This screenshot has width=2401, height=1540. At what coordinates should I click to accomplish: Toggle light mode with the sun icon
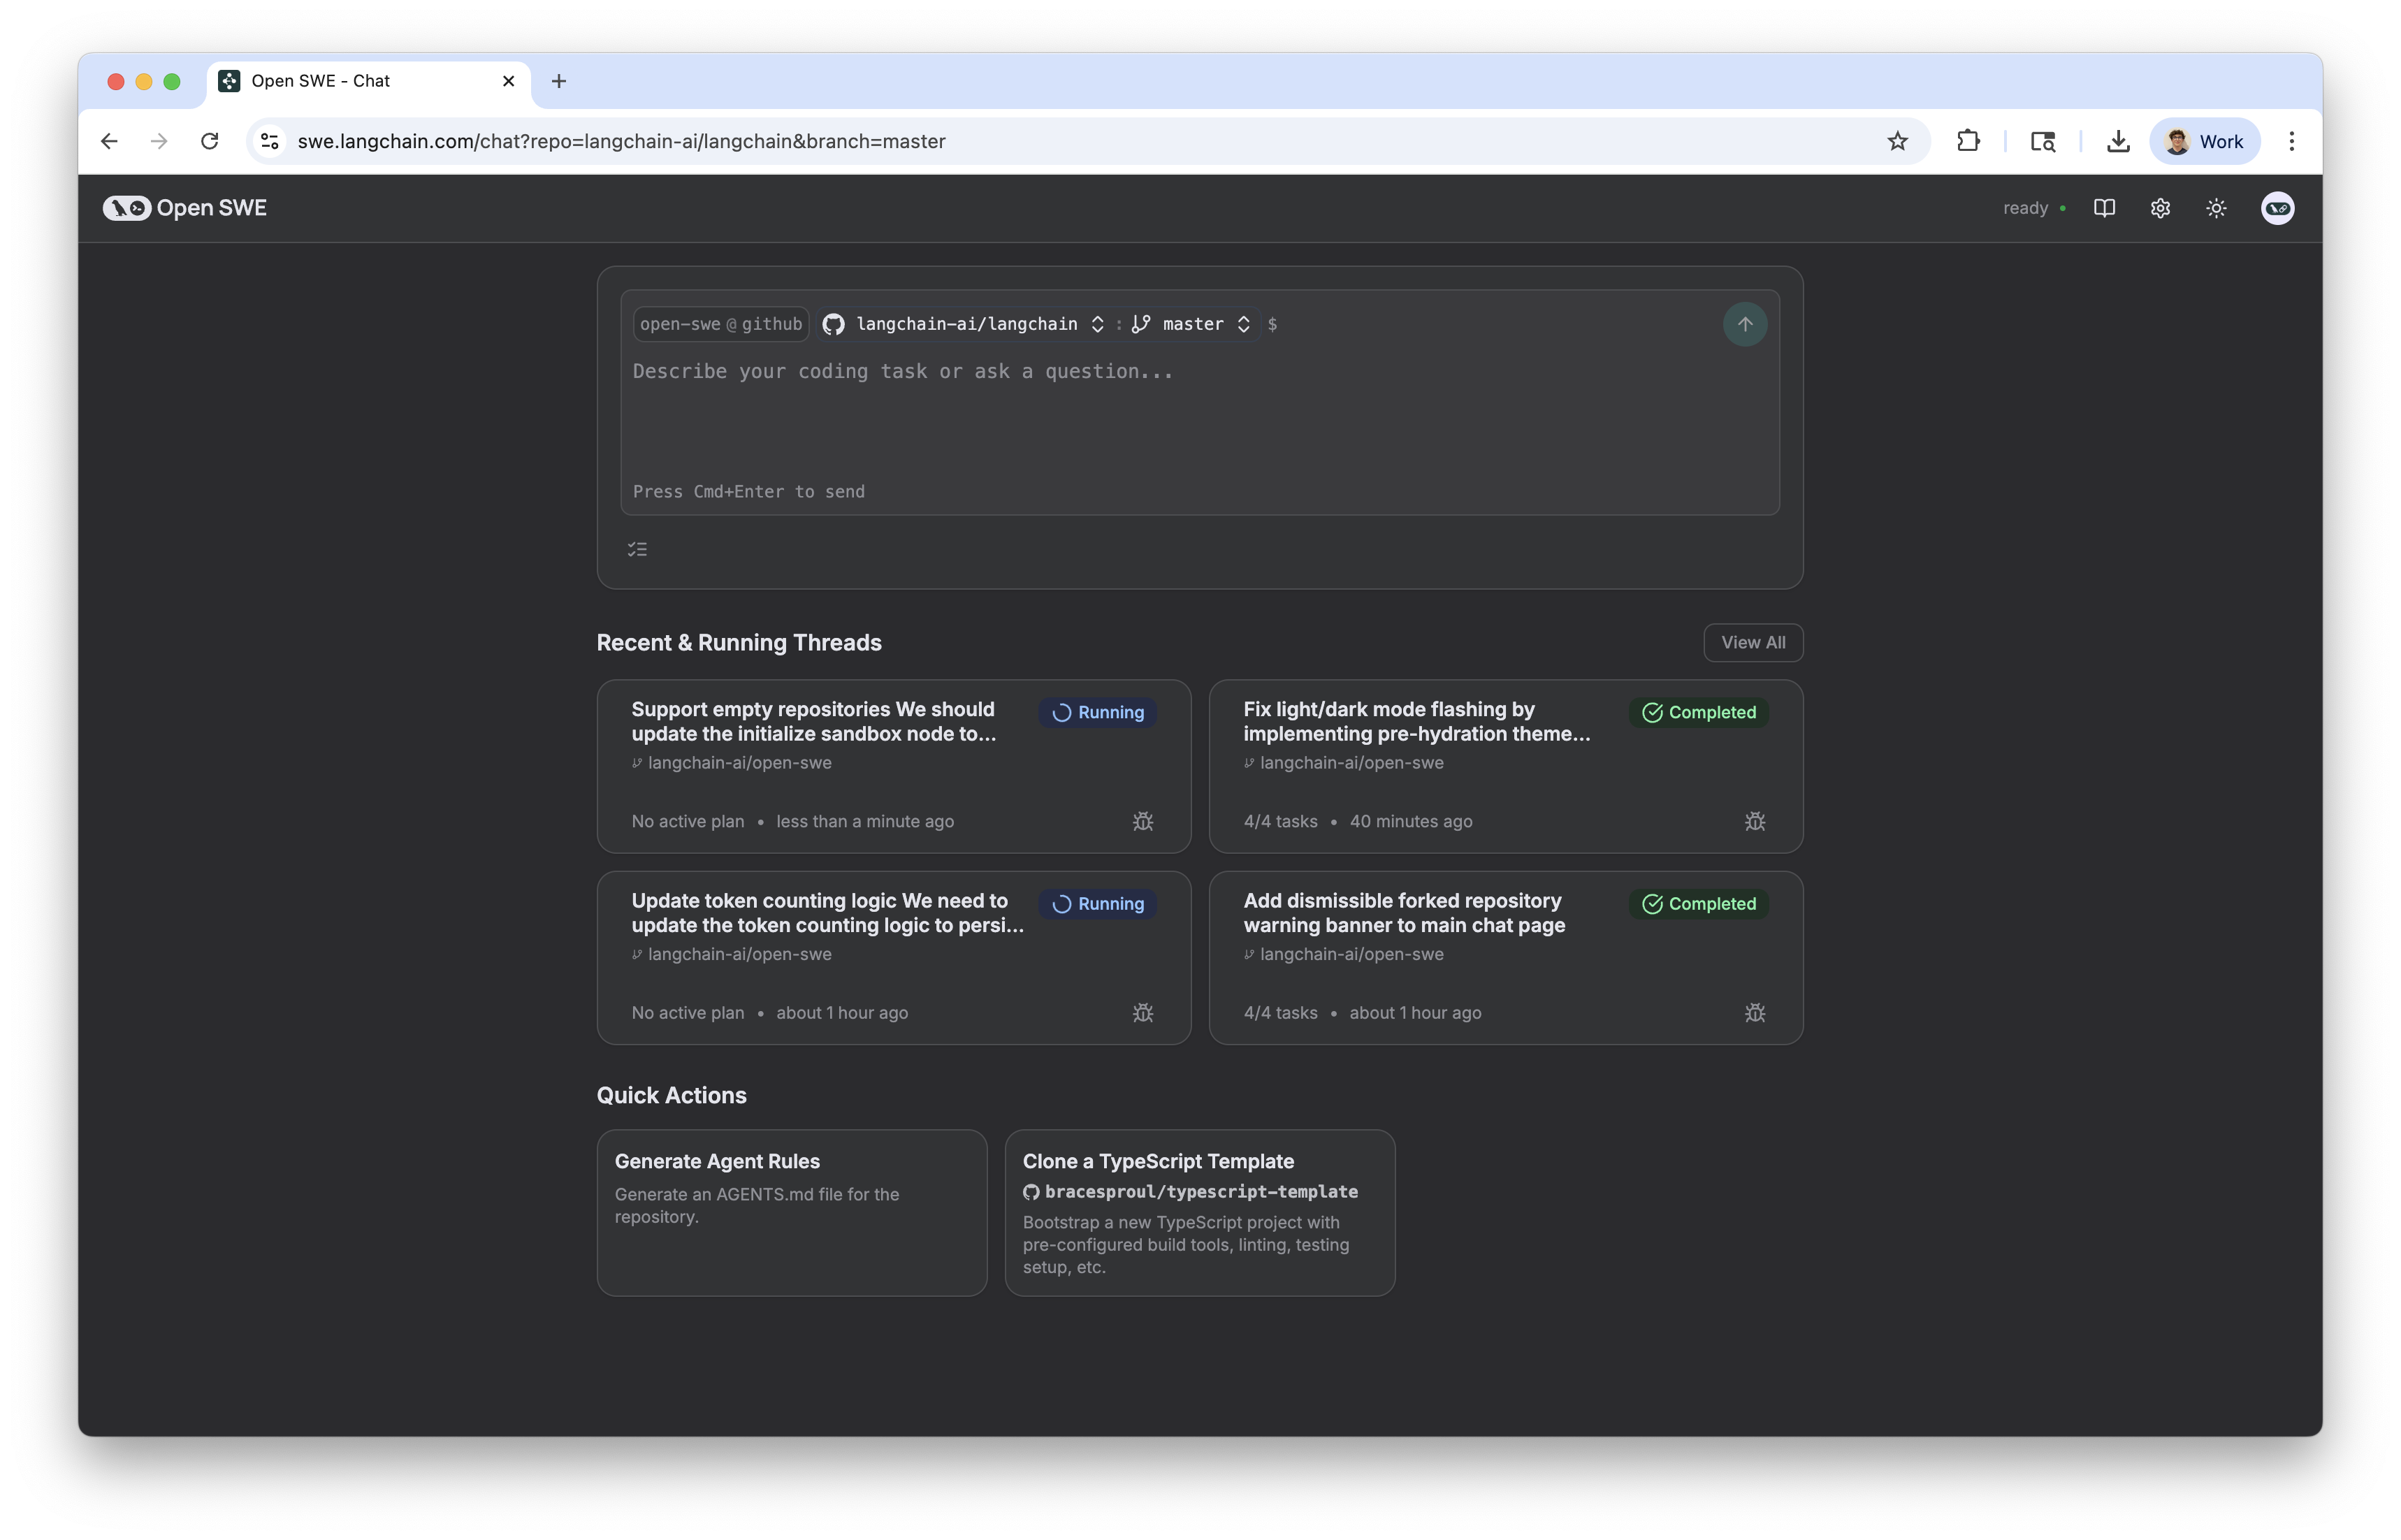point(2215,208)
